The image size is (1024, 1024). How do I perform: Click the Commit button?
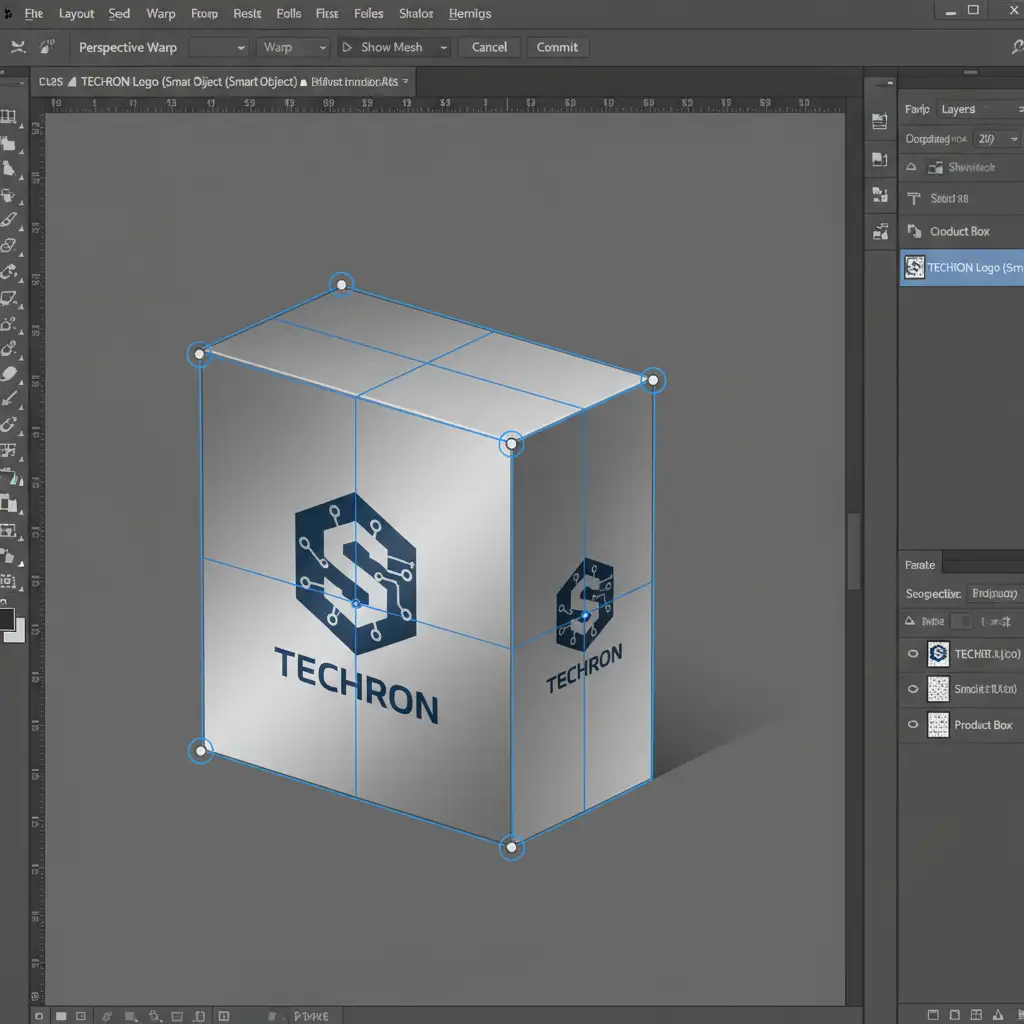pos(557,47)
